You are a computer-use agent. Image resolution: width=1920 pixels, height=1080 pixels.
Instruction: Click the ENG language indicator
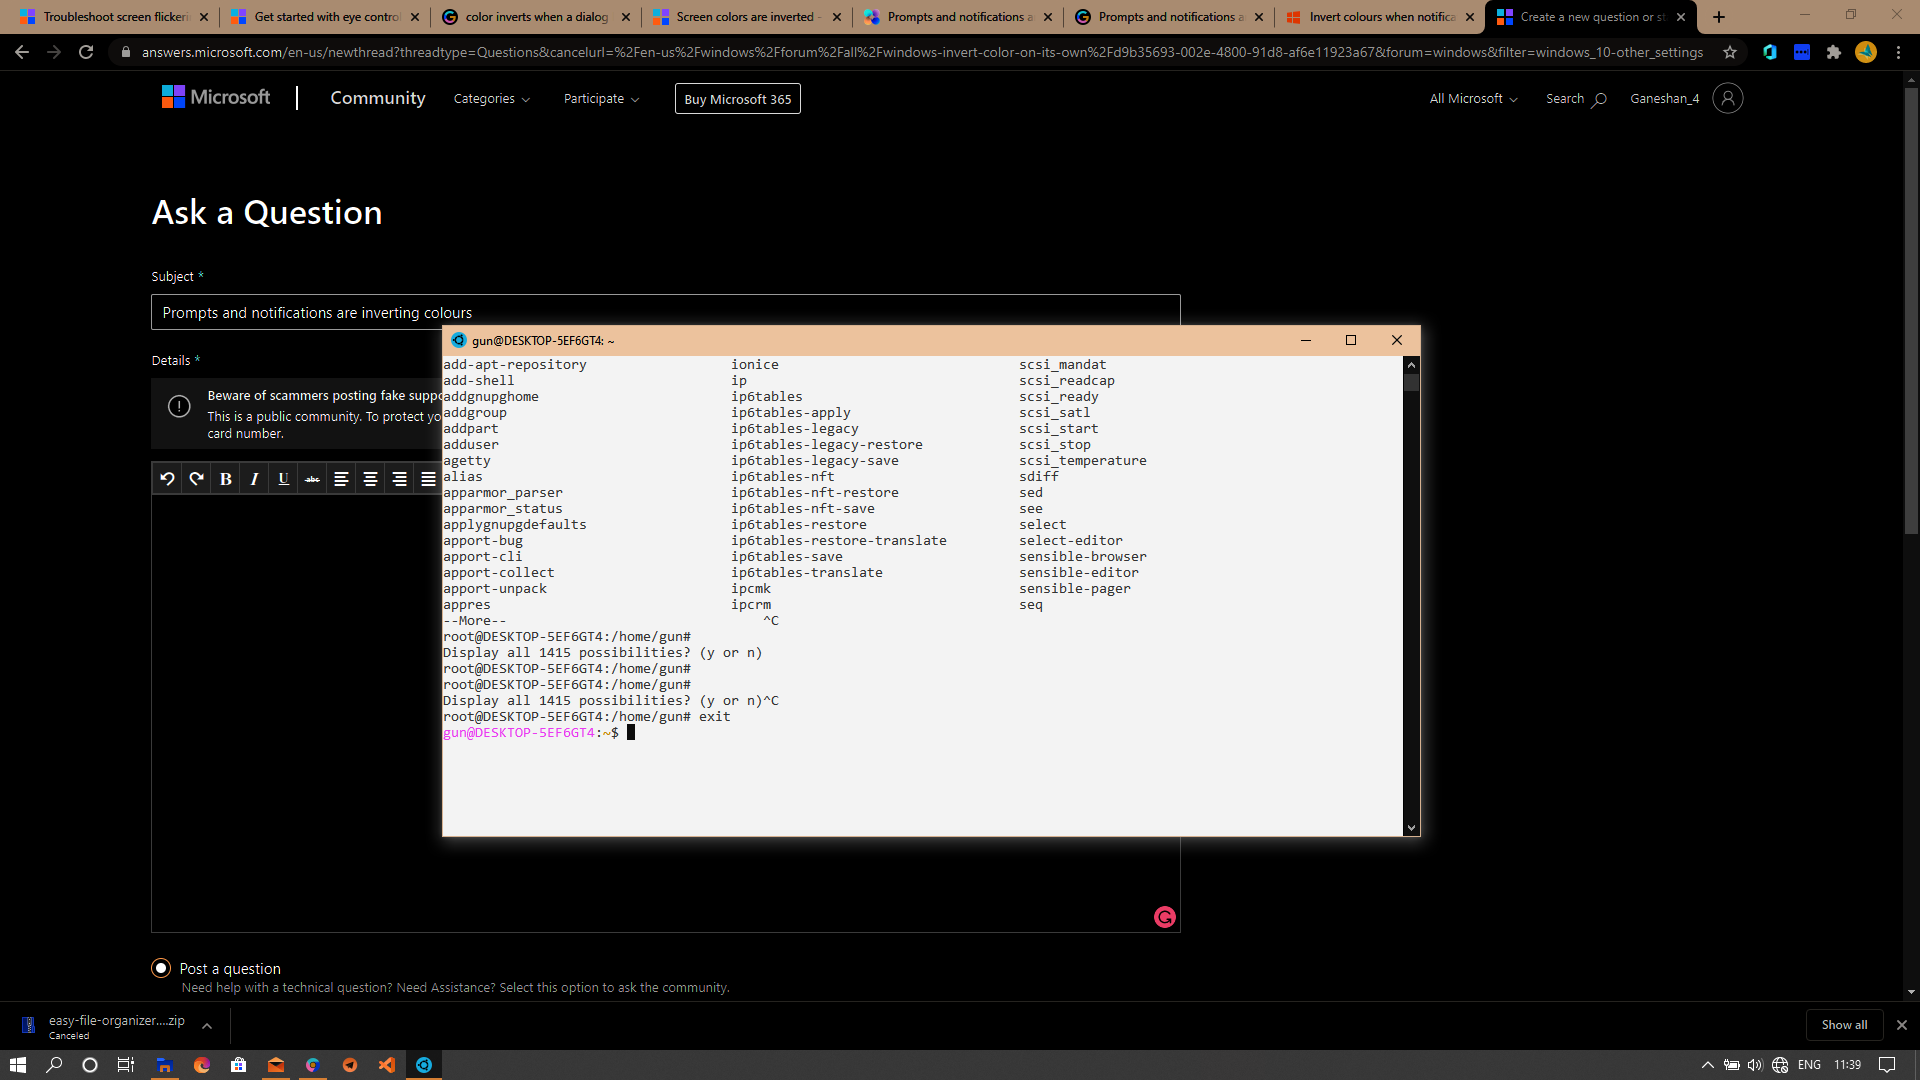pyautogui.click(x=1809, y=1065)
